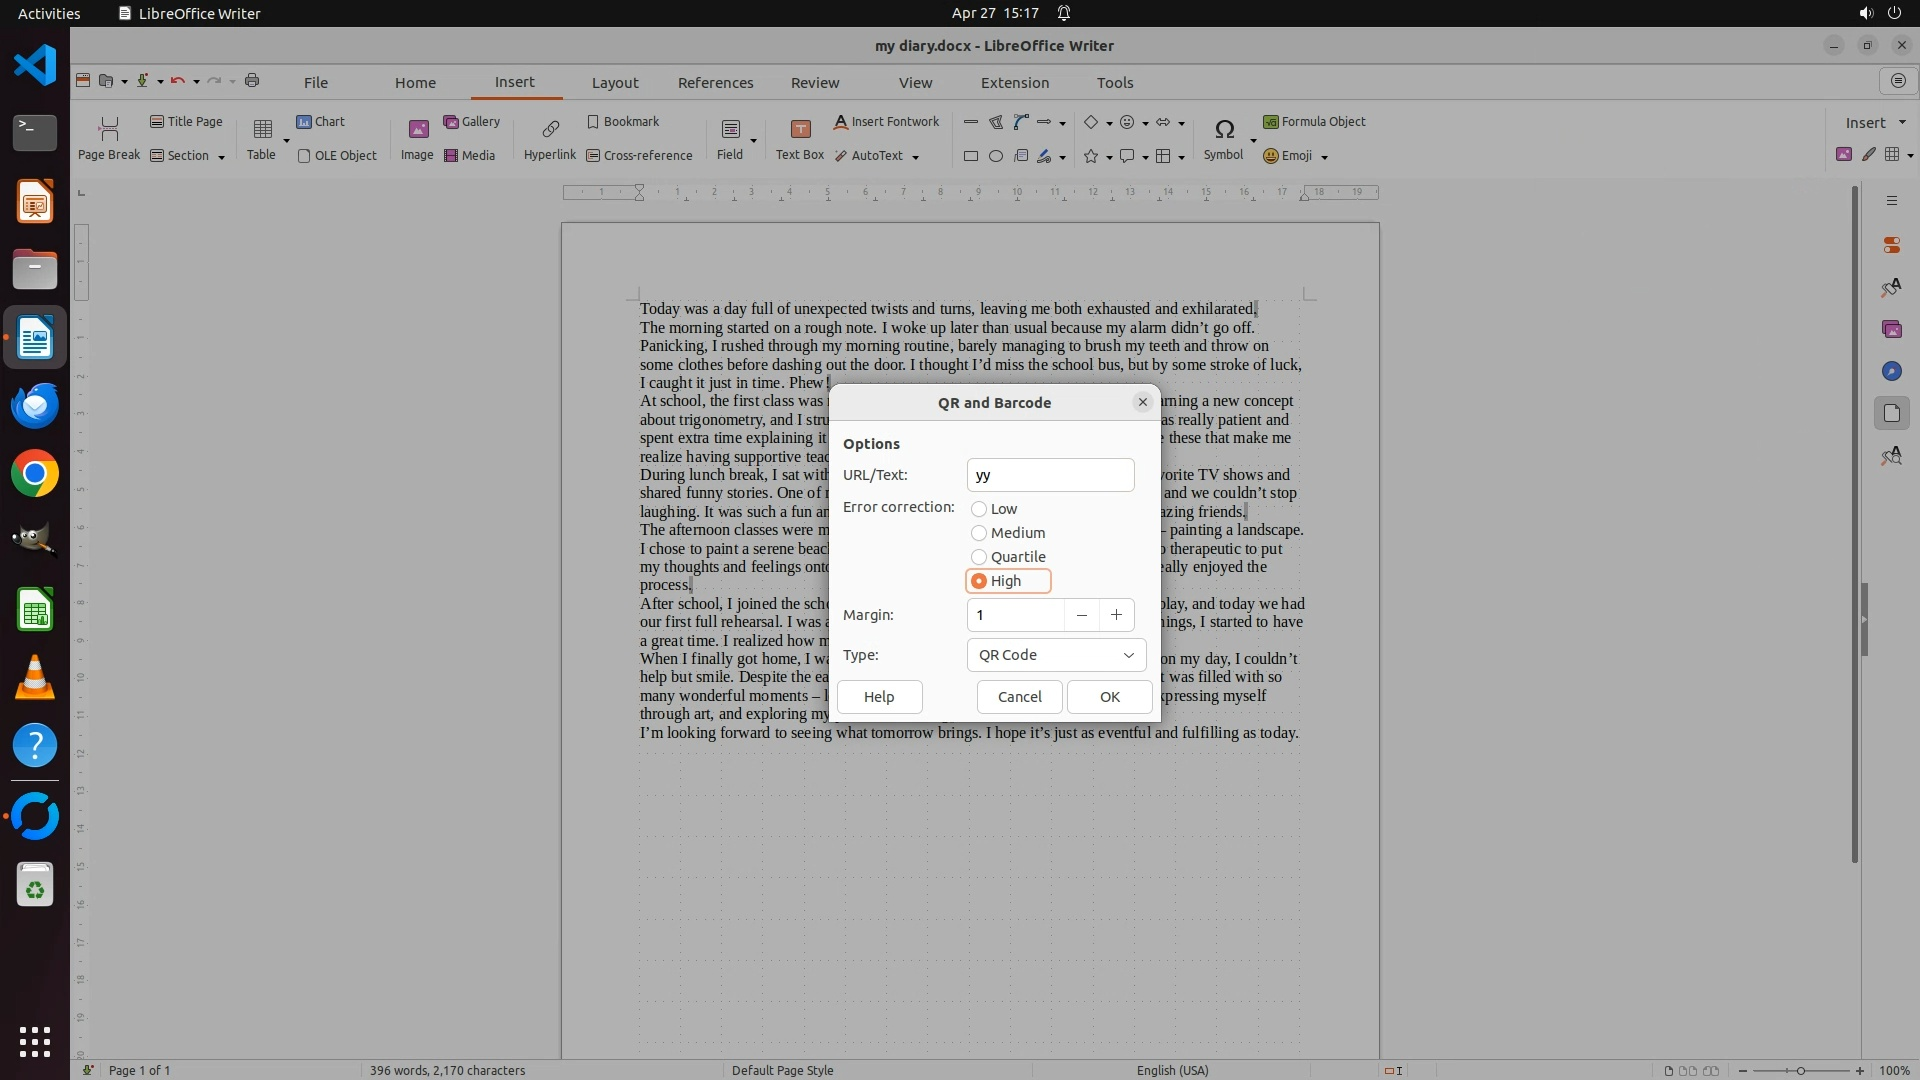Screen dimensions: 1920x1080
Task: Expand the QR Code type dropdown
Action: tap(1056, 655)
